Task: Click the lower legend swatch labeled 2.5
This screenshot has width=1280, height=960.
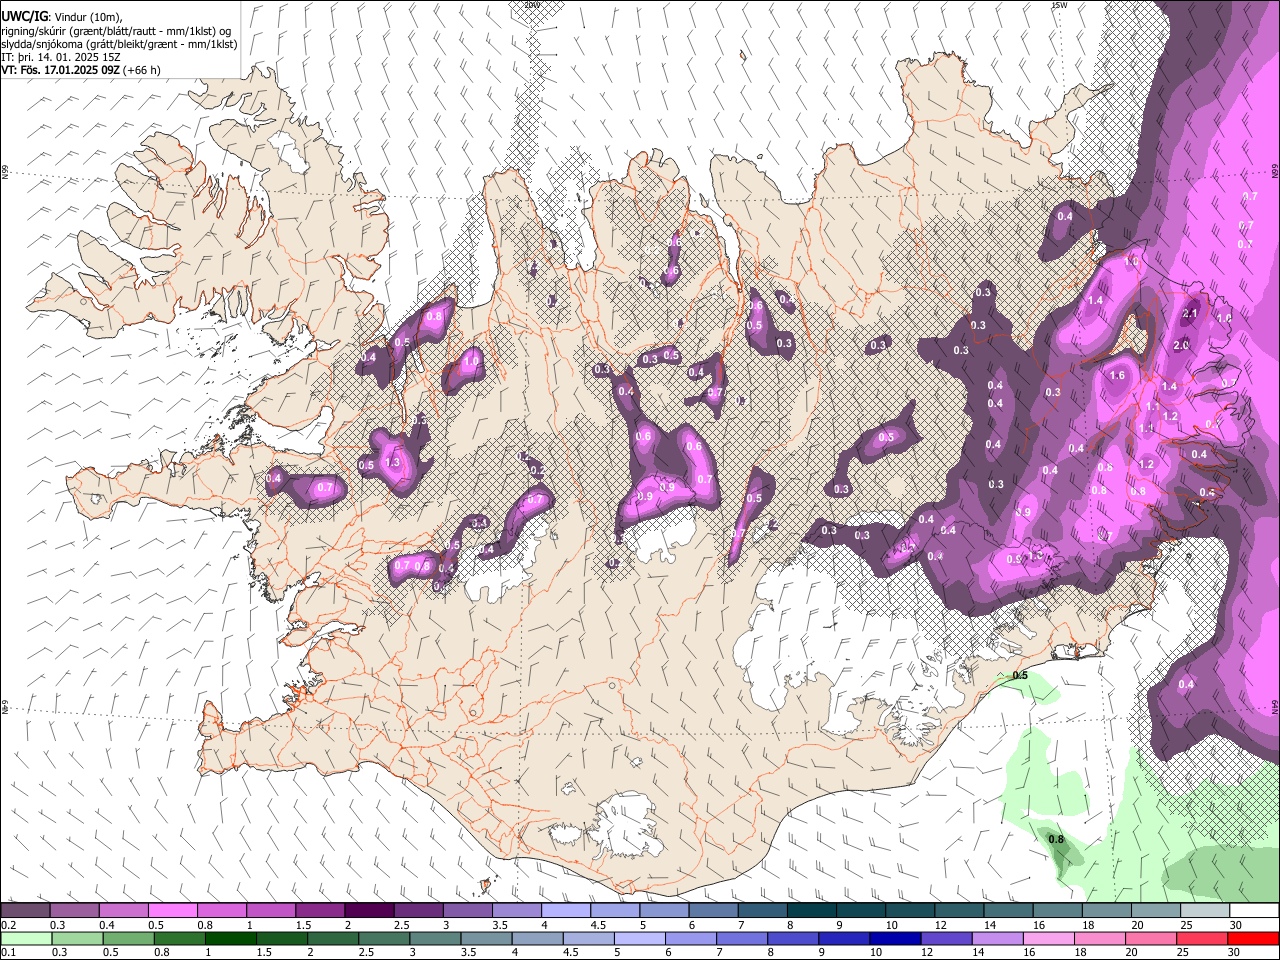Action: coord(384,938)
